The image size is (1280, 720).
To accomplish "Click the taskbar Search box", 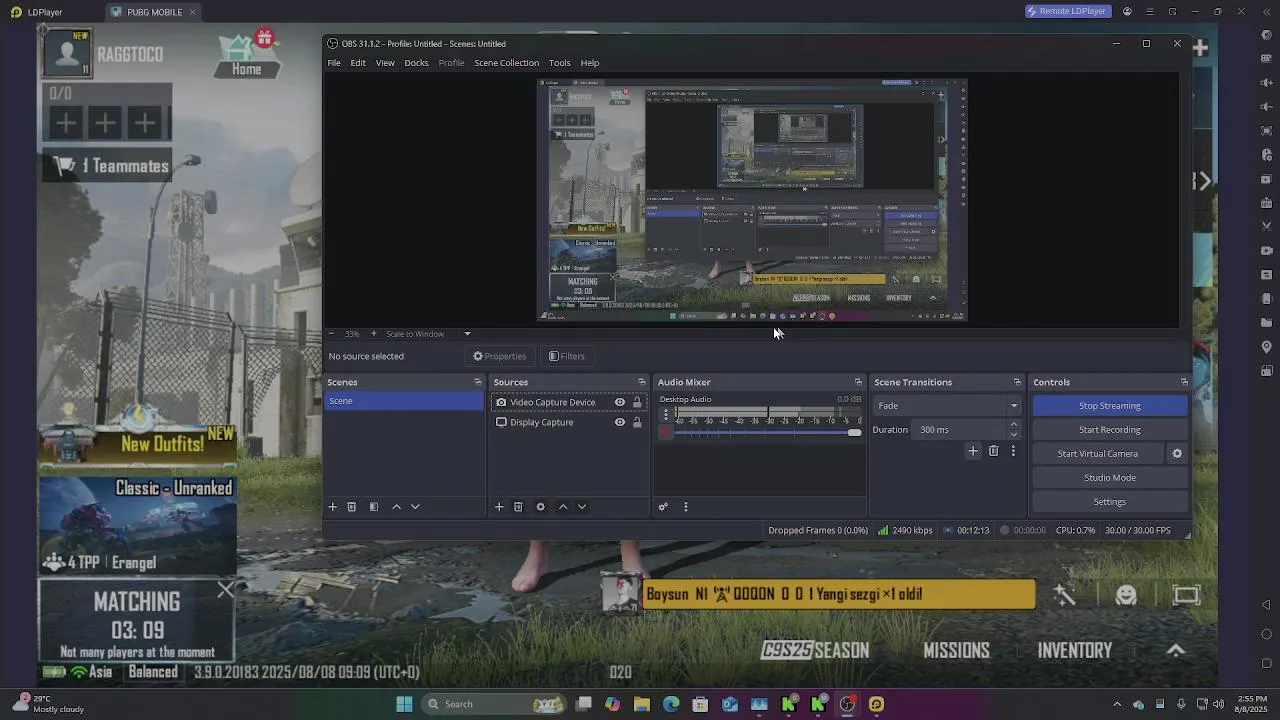I will (496, 704).
